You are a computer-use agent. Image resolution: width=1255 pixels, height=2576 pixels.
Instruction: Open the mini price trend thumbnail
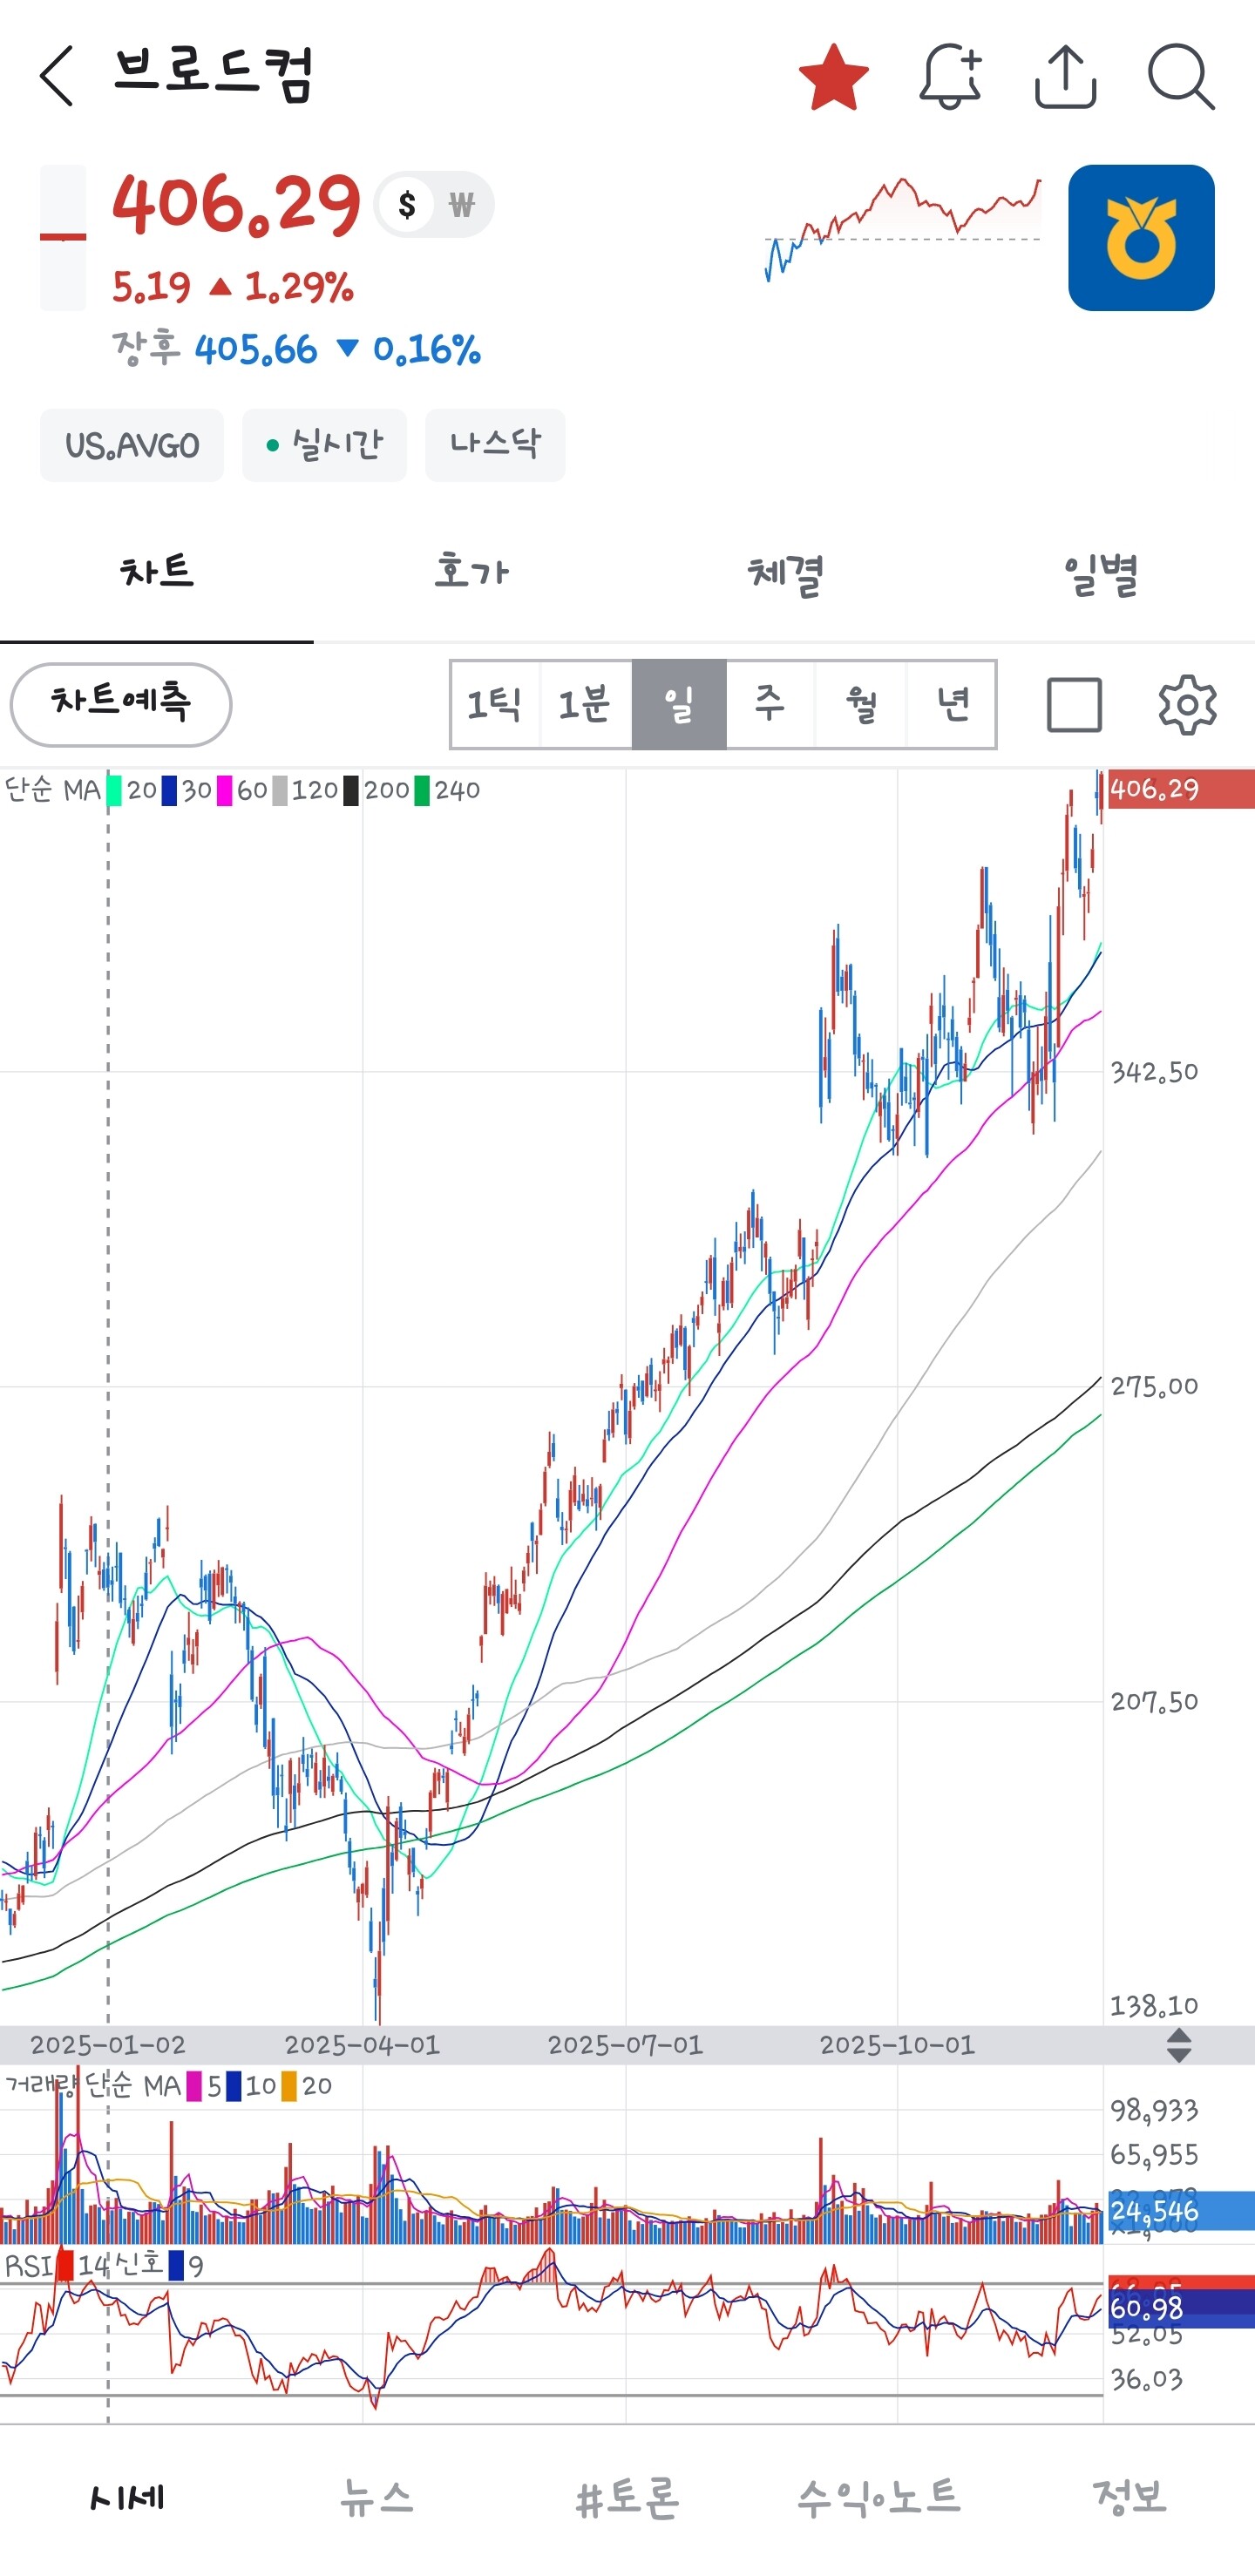click(x=903, y=230)
